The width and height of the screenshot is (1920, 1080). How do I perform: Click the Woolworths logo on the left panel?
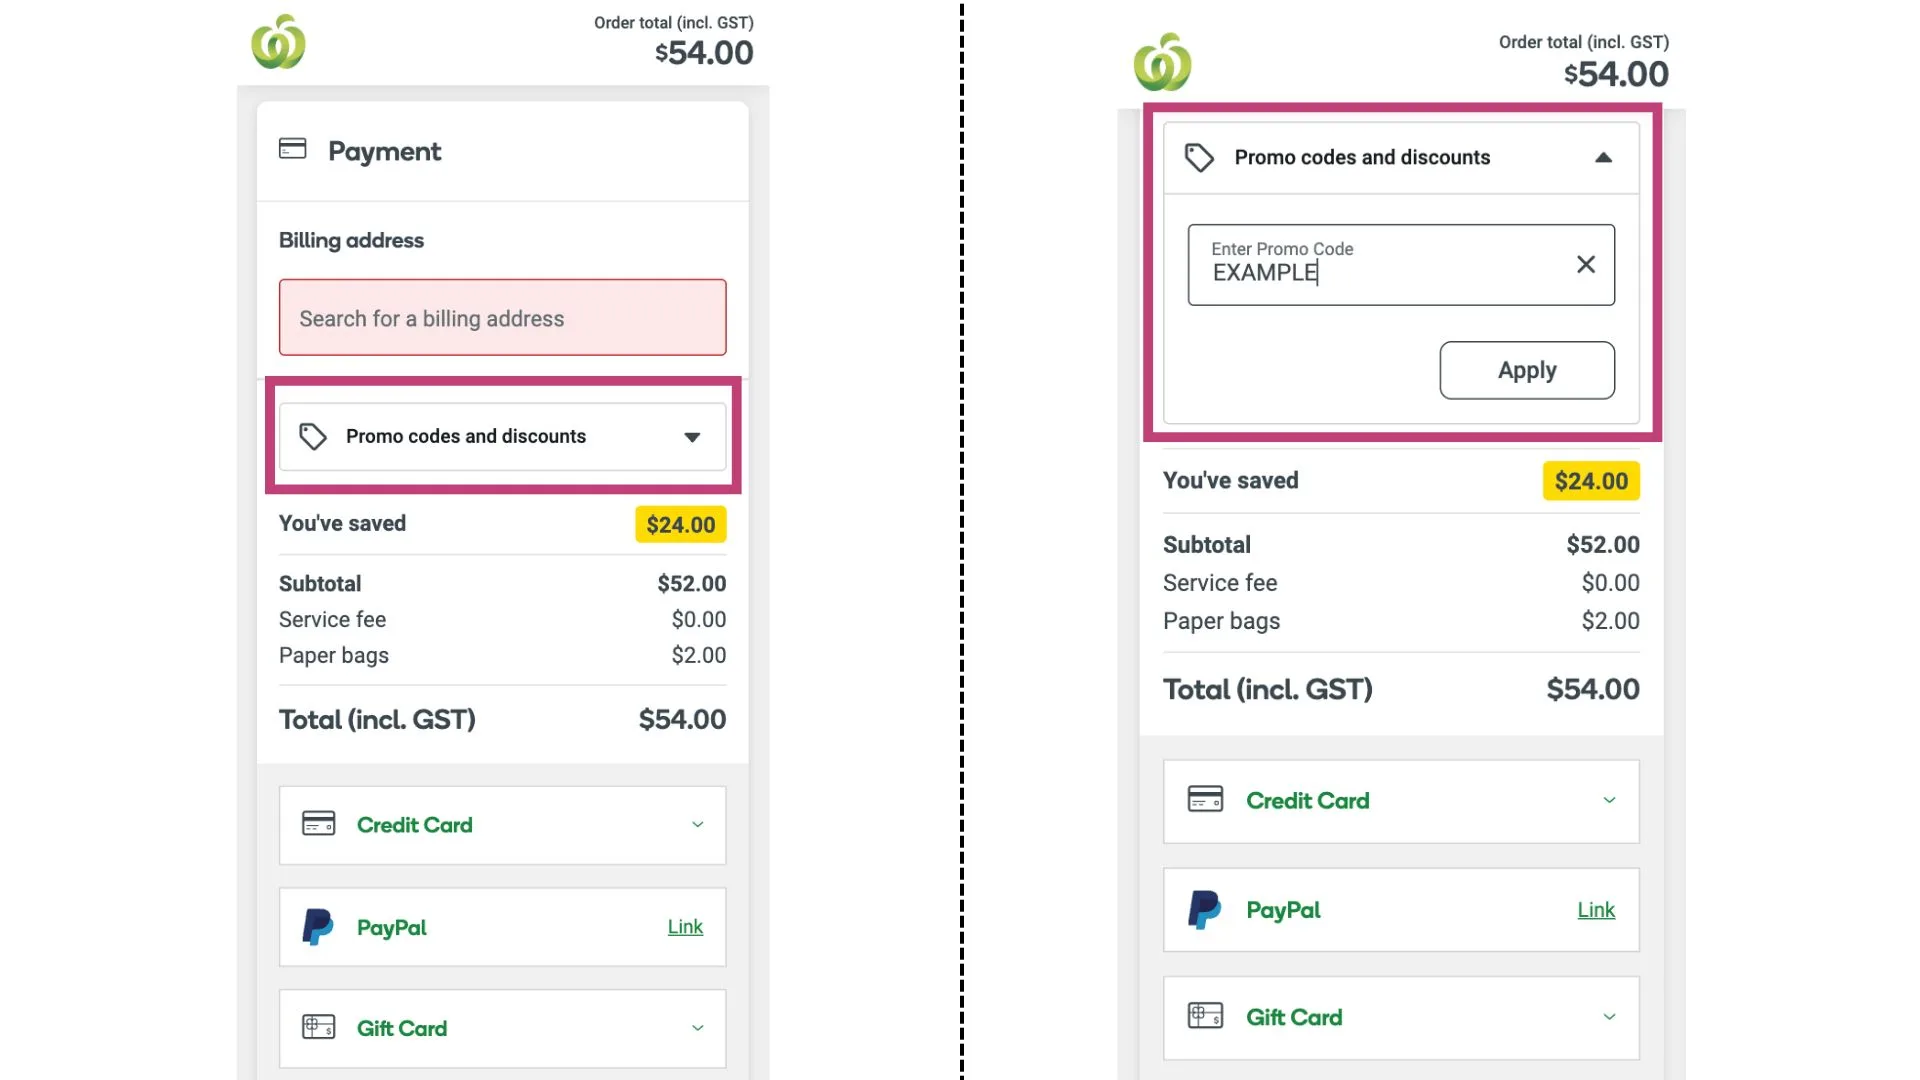click(x=280, y=42)
